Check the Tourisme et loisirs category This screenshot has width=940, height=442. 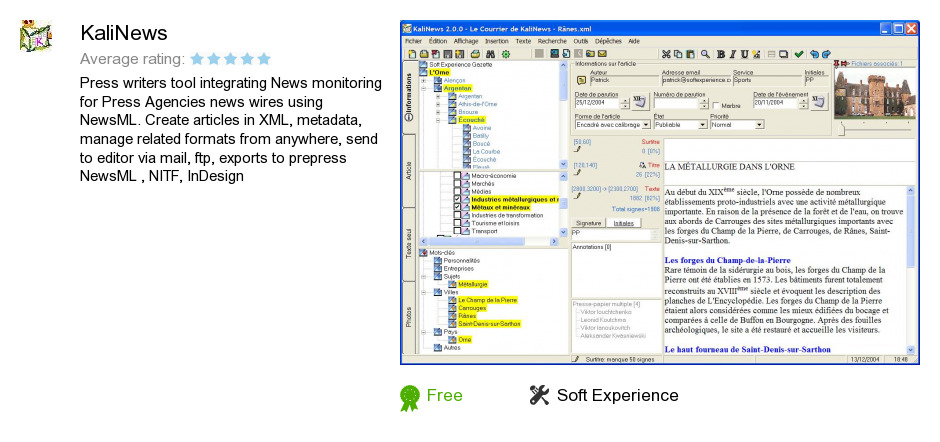pos(457,222)
